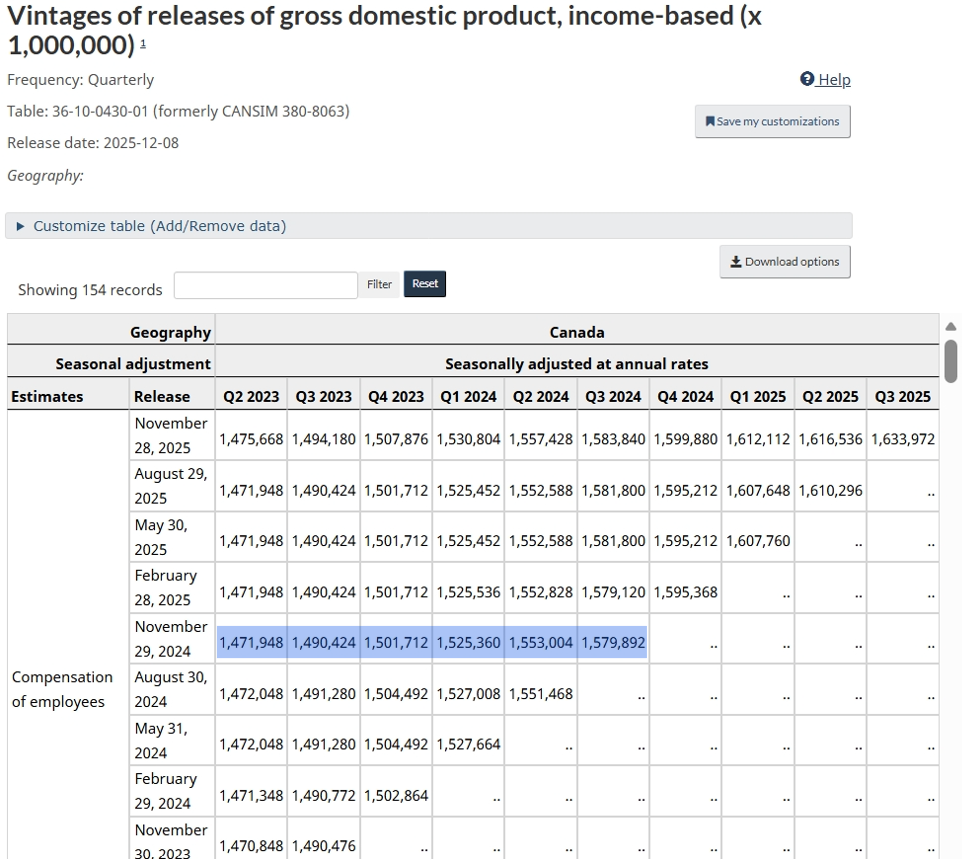Open Download options
Image resolution: width=962 pixels, height=859 pixels.
point(784,261)
